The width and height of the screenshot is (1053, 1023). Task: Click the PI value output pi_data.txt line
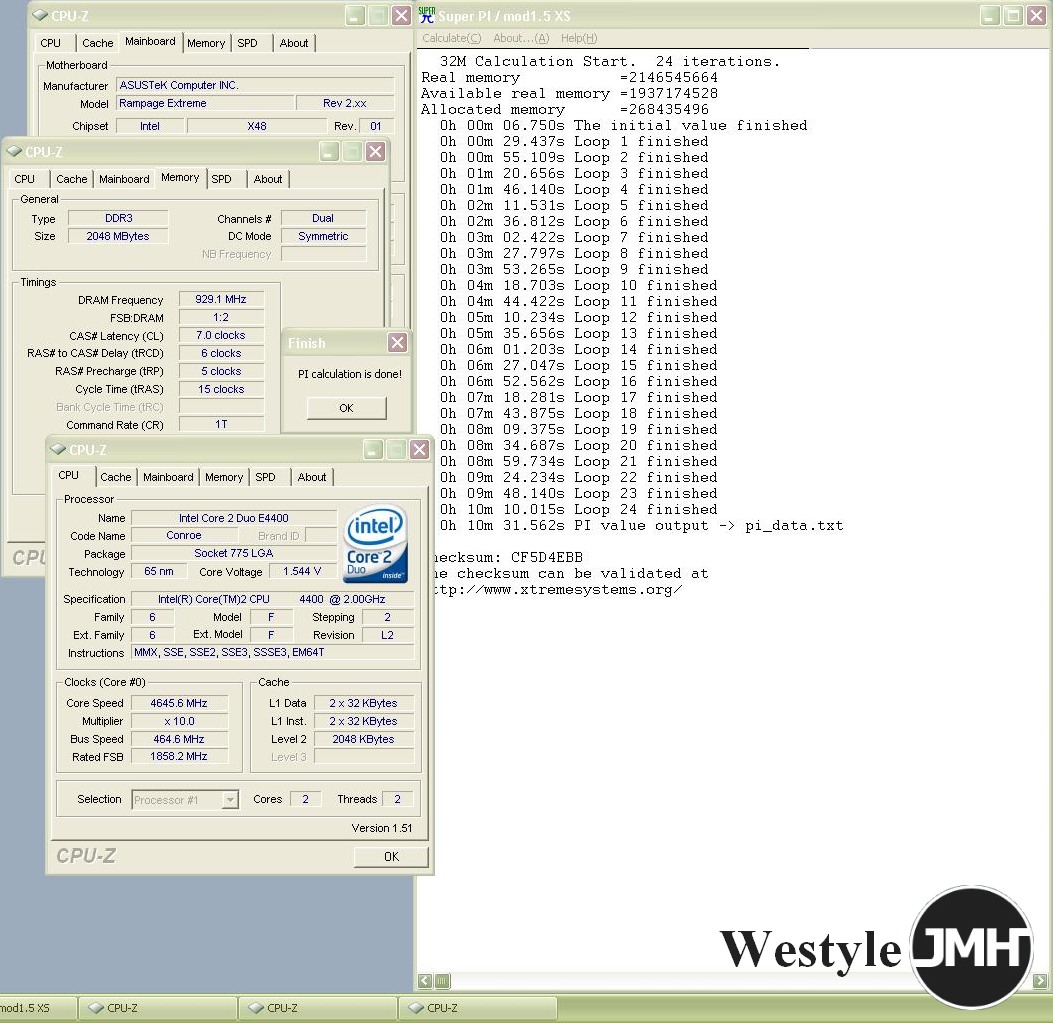coord(641,525)
